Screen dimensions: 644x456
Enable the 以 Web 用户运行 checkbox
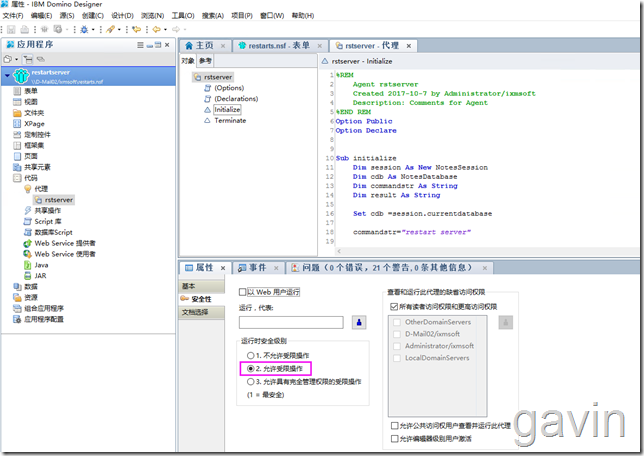(242, 292)
